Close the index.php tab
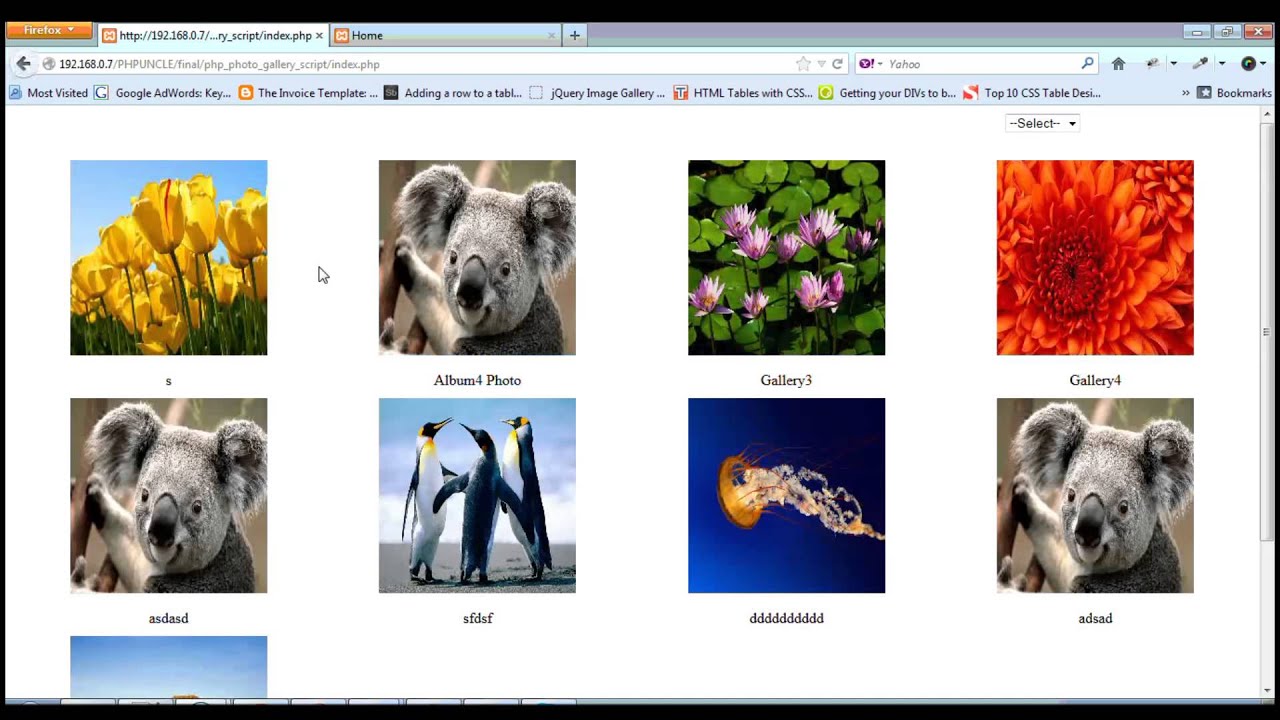Screen dimensions: 1280x720 [x=319, y=35]
